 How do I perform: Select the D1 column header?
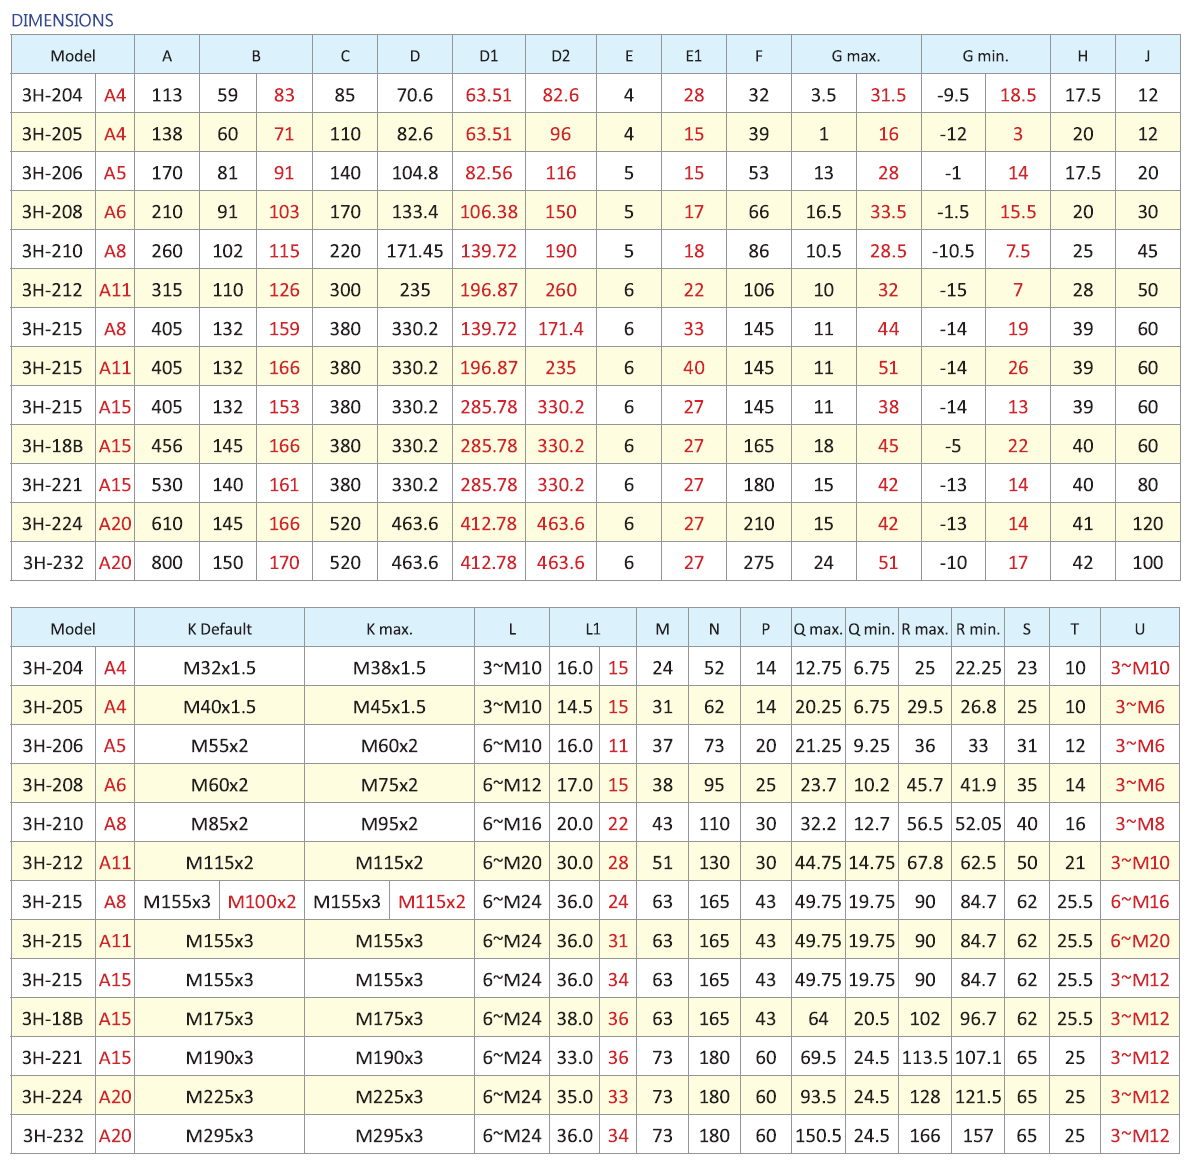[x=488, y=56]
